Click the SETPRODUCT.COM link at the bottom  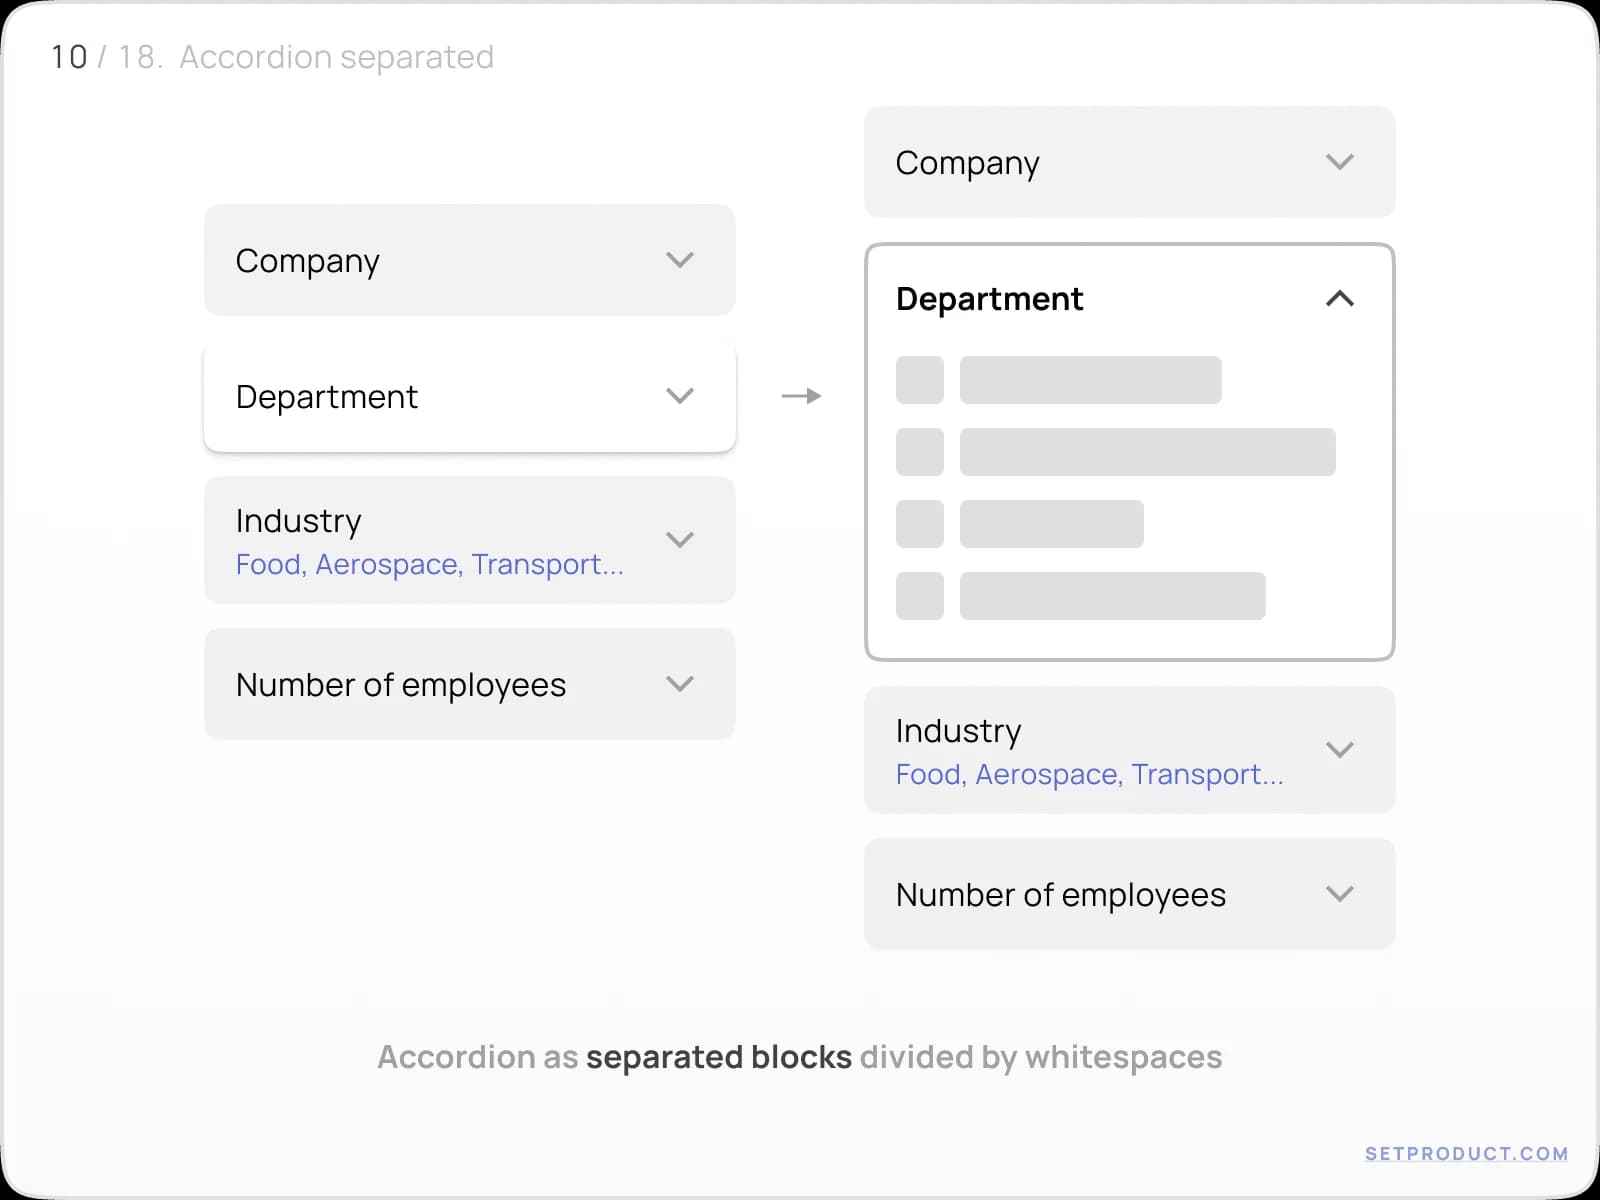tap(1464, 1152)
